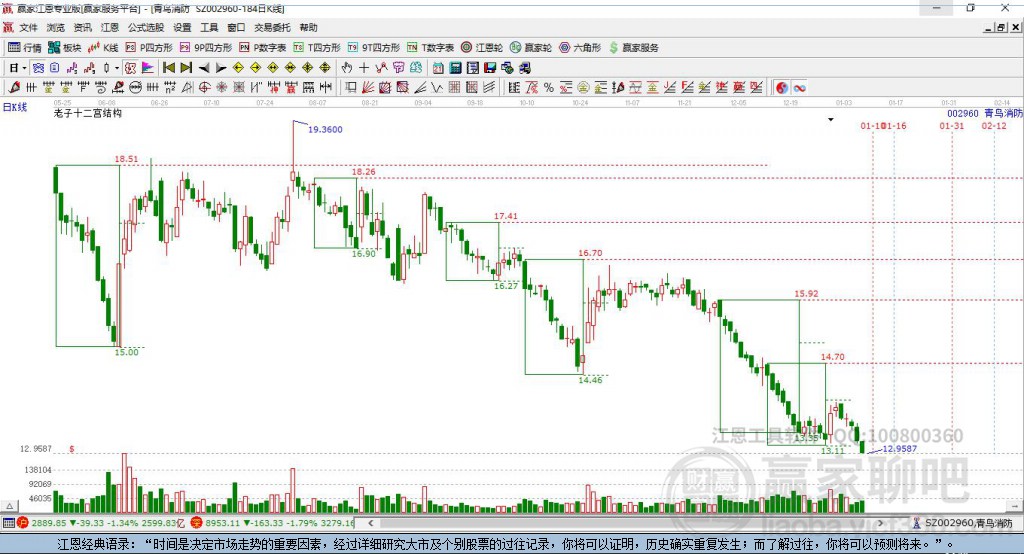Select the Gann fan angle tool

coord(368,88)
